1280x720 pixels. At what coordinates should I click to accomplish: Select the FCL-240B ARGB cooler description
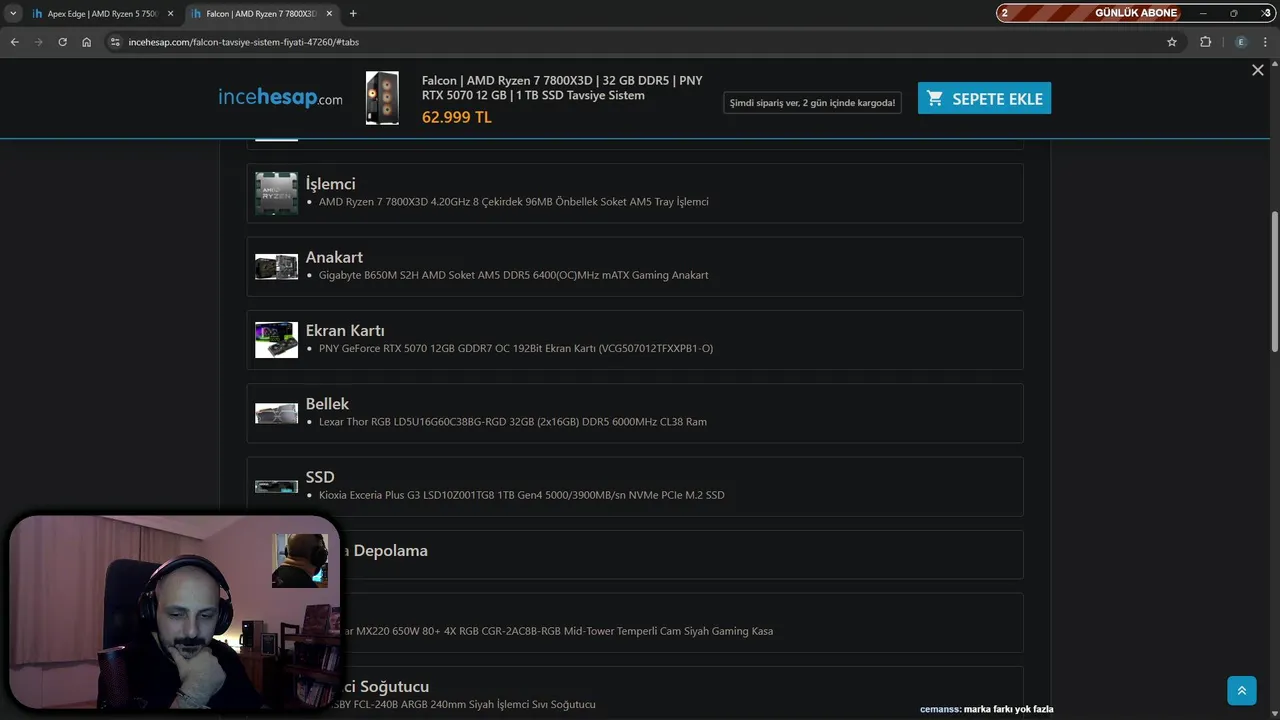(468, 705)
